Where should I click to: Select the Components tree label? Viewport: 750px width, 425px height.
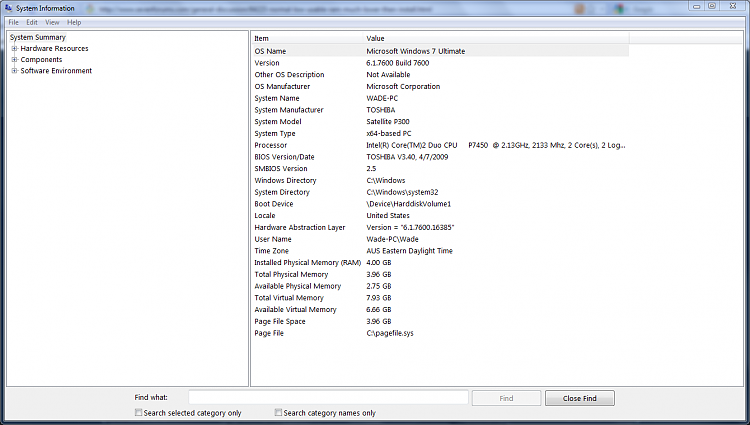[x=41, y=60]
